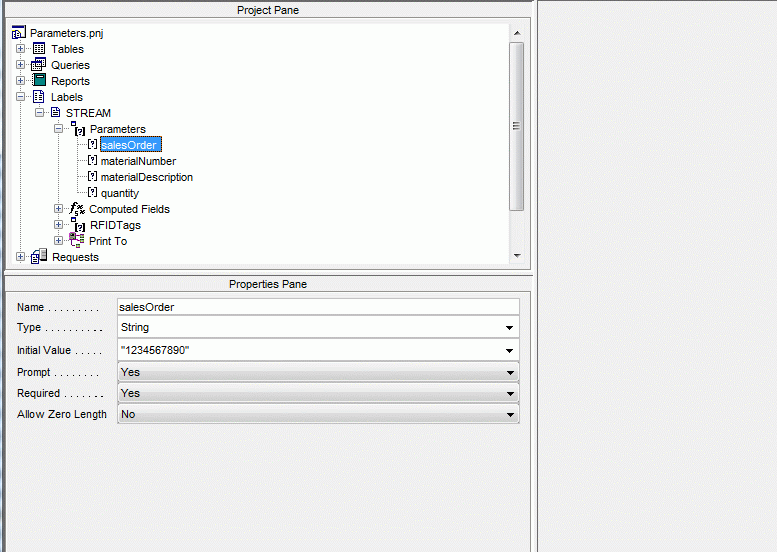This screenshot has height=552, width=777.
Task: Click the Parameters node icon
Action: 78,129
